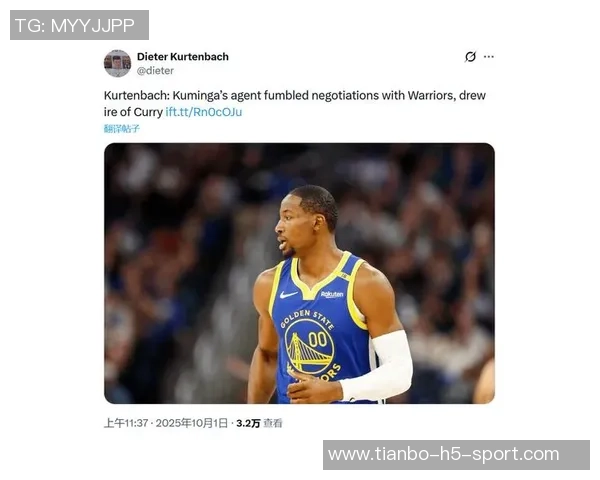Screen dimensions: 600x480
Task: Click the Rakuten sponsor patch on jersey
Action: click(331, 294)
